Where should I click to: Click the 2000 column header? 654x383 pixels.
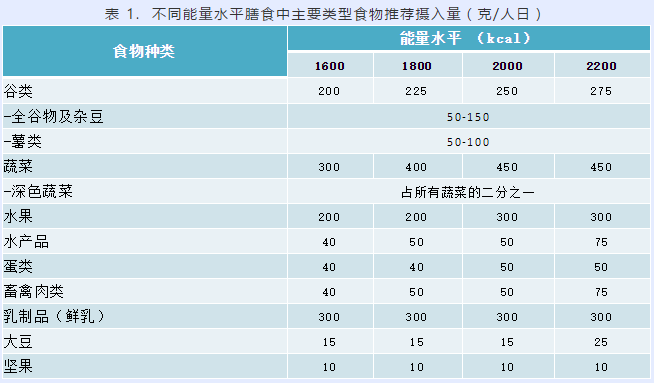pos(507,66)
